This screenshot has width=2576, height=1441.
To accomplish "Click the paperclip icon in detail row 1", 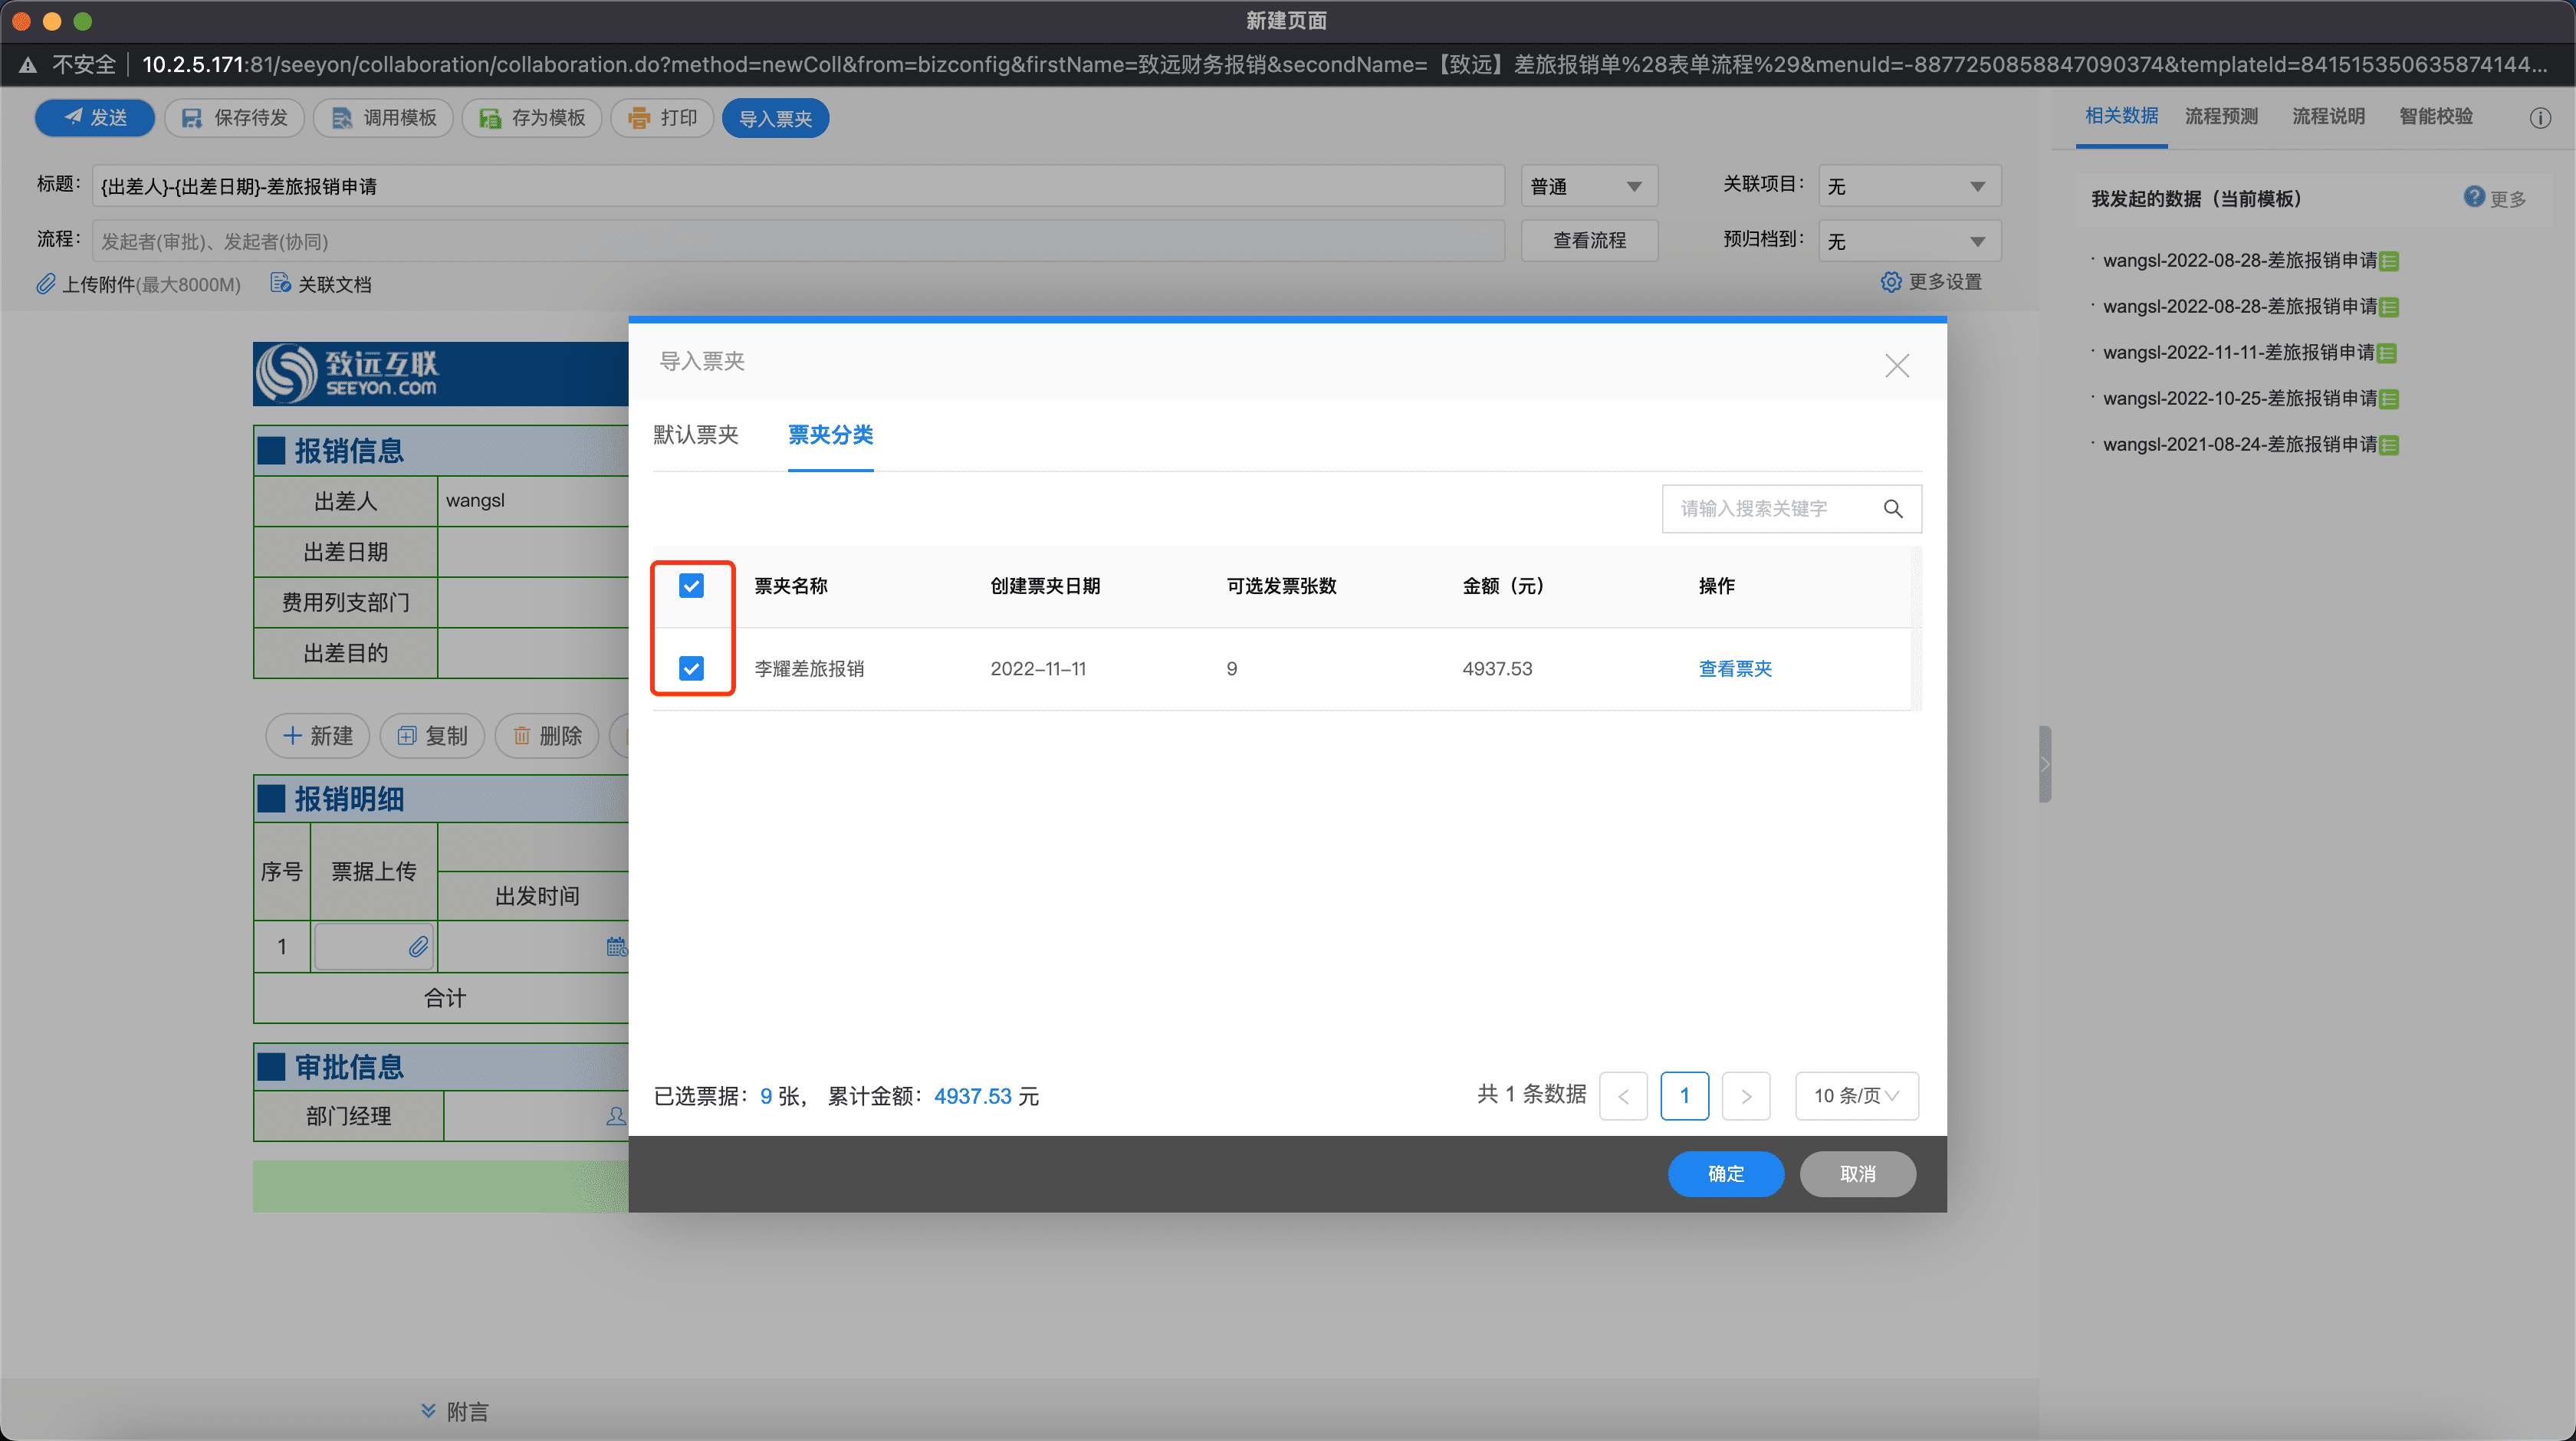I will coord(418,946).
